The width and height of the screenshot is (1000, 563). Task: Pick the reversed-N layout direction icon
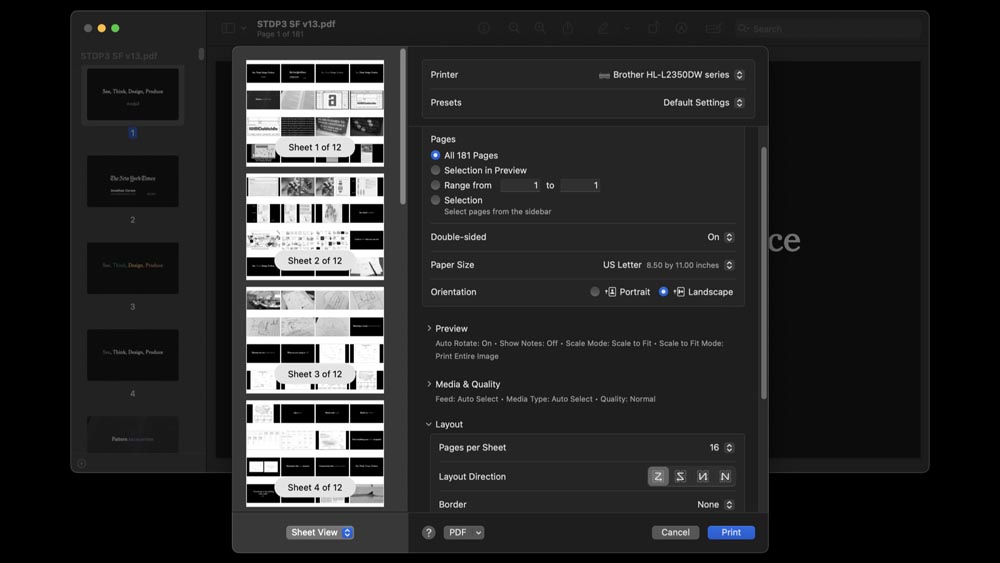[x=703, y=477]
